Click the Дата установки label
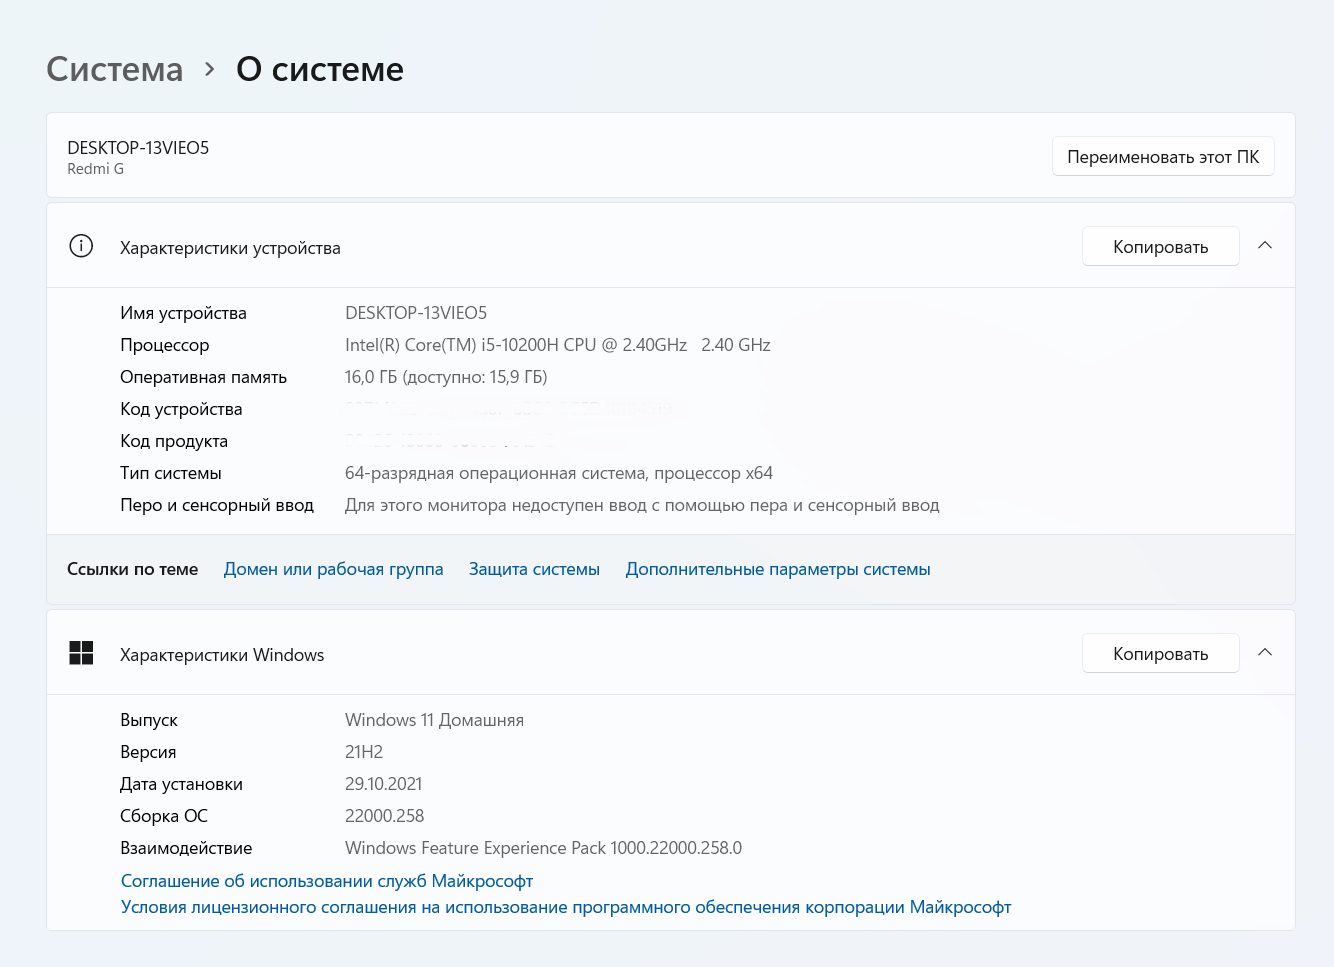1334x967 pixels. (182, 784)
